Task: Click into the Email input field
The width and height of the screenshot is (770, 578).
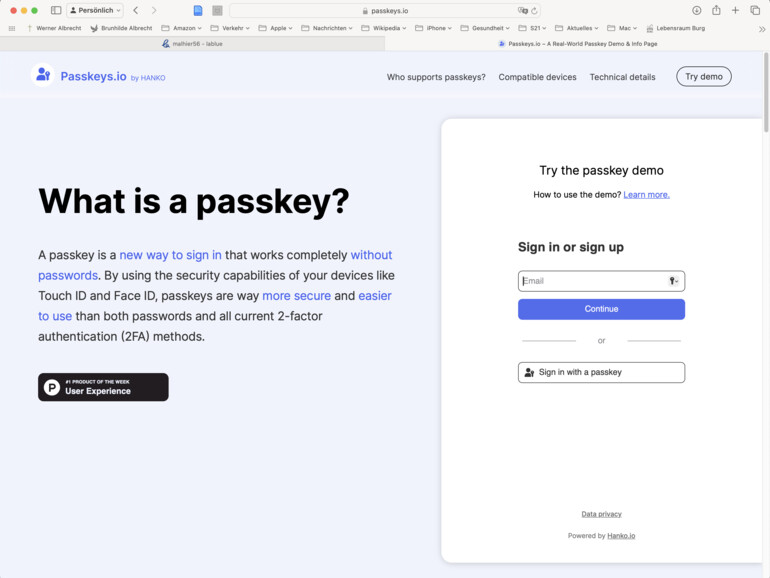Action: [590, 281]
